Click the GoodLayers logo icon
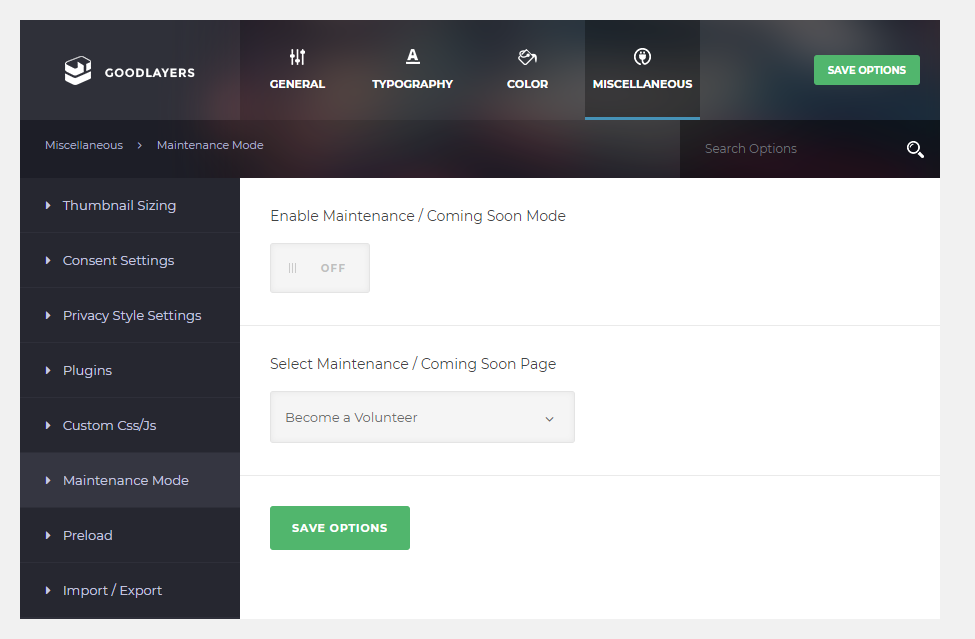 pos(78,70)
